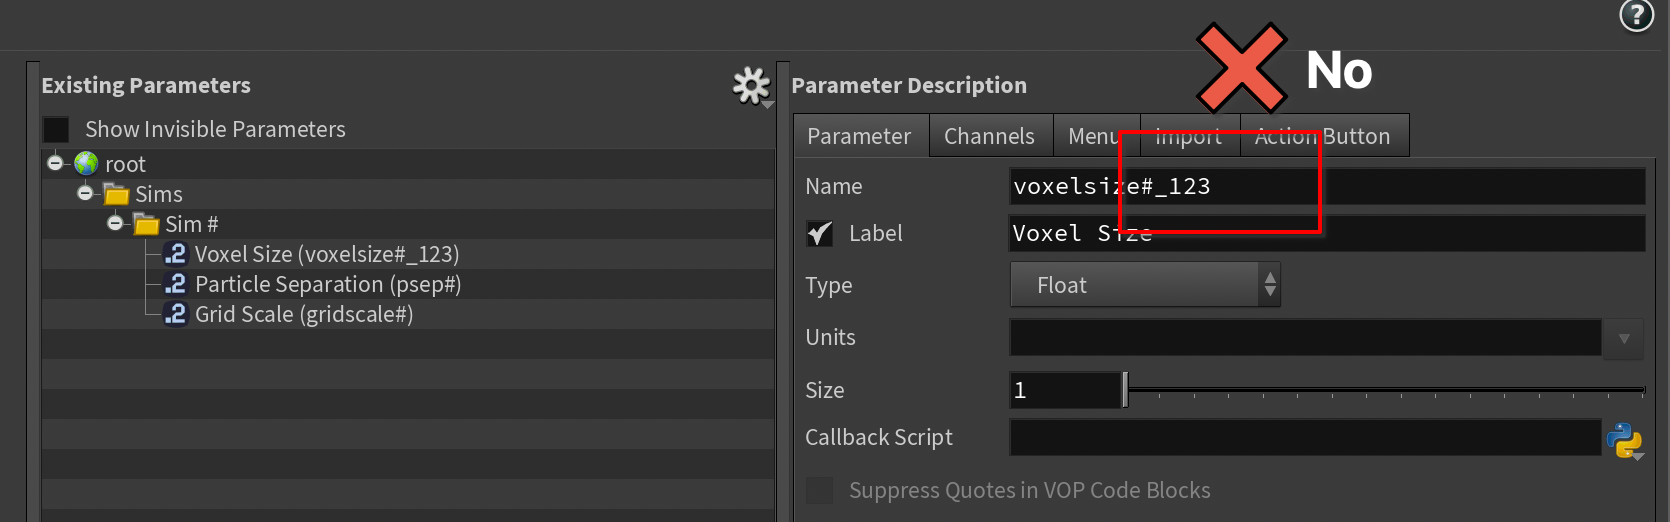Open the Units dropdown arrow
Viewport: 1670px width, 522px height.
point(1624,339)
